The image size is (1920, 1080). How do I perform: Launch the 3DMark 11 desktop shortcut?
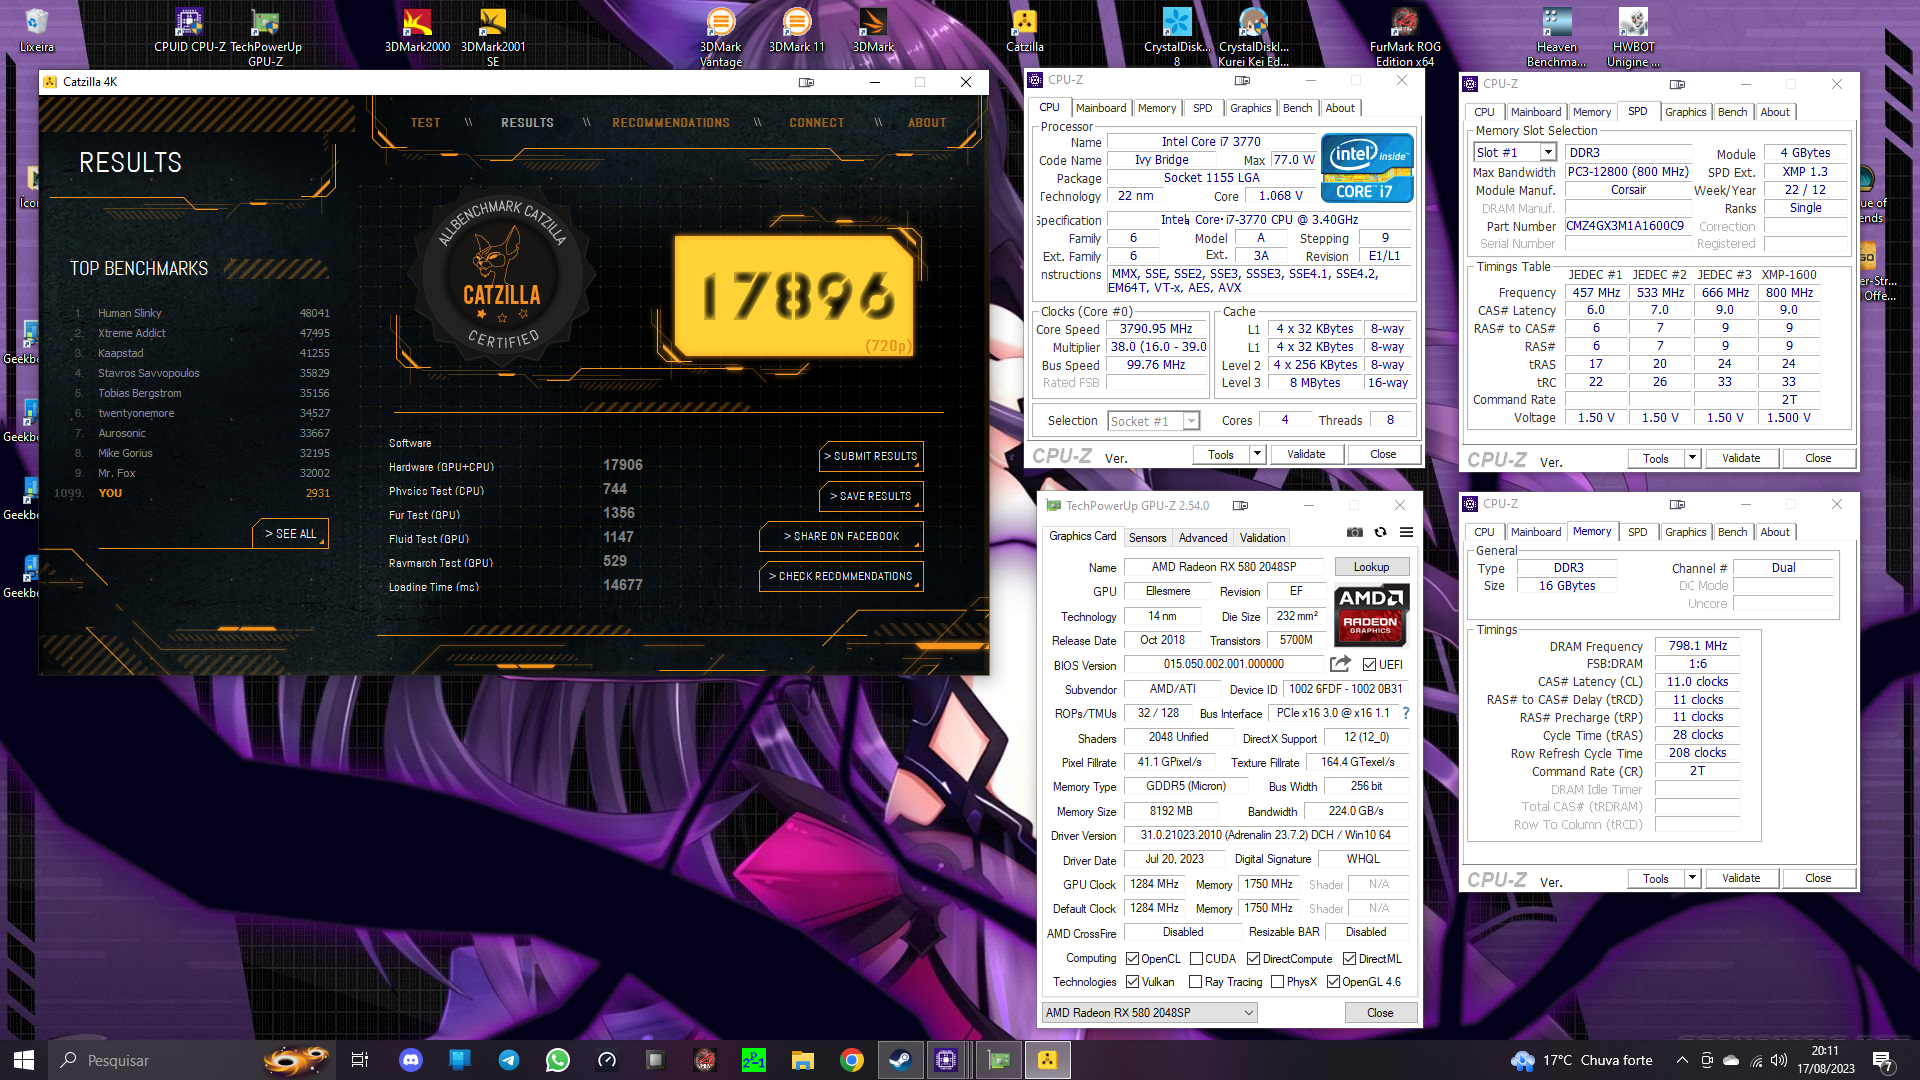point(797,30)
